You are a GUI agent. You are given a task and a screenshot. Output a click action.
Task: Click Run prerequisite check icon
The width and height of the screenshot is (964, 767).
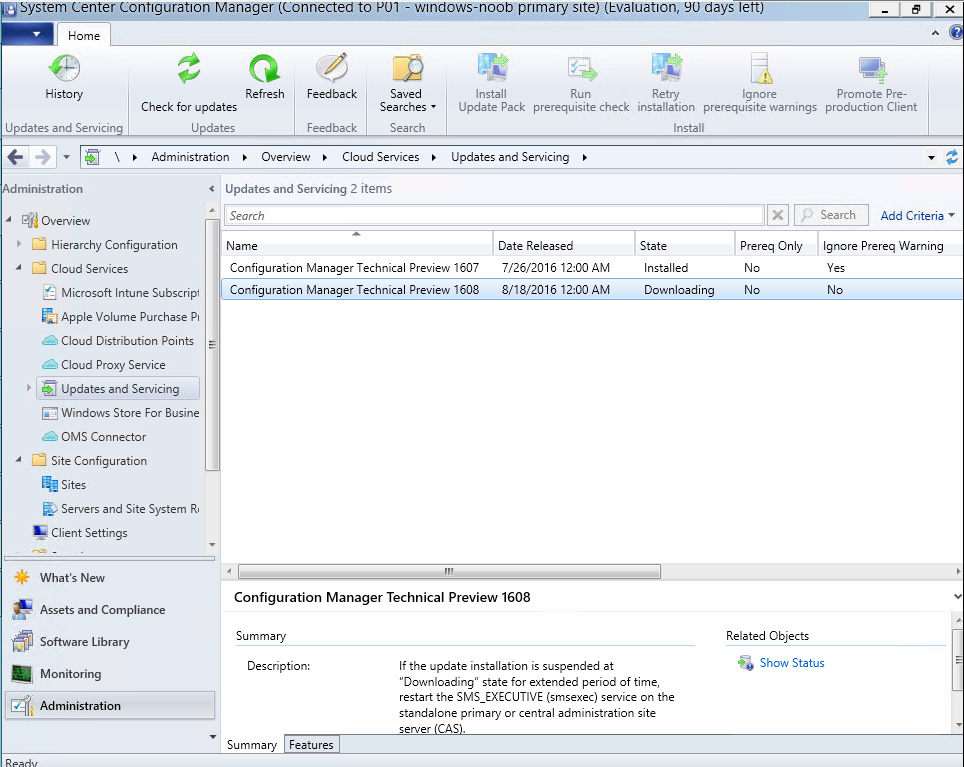[581, 69]
